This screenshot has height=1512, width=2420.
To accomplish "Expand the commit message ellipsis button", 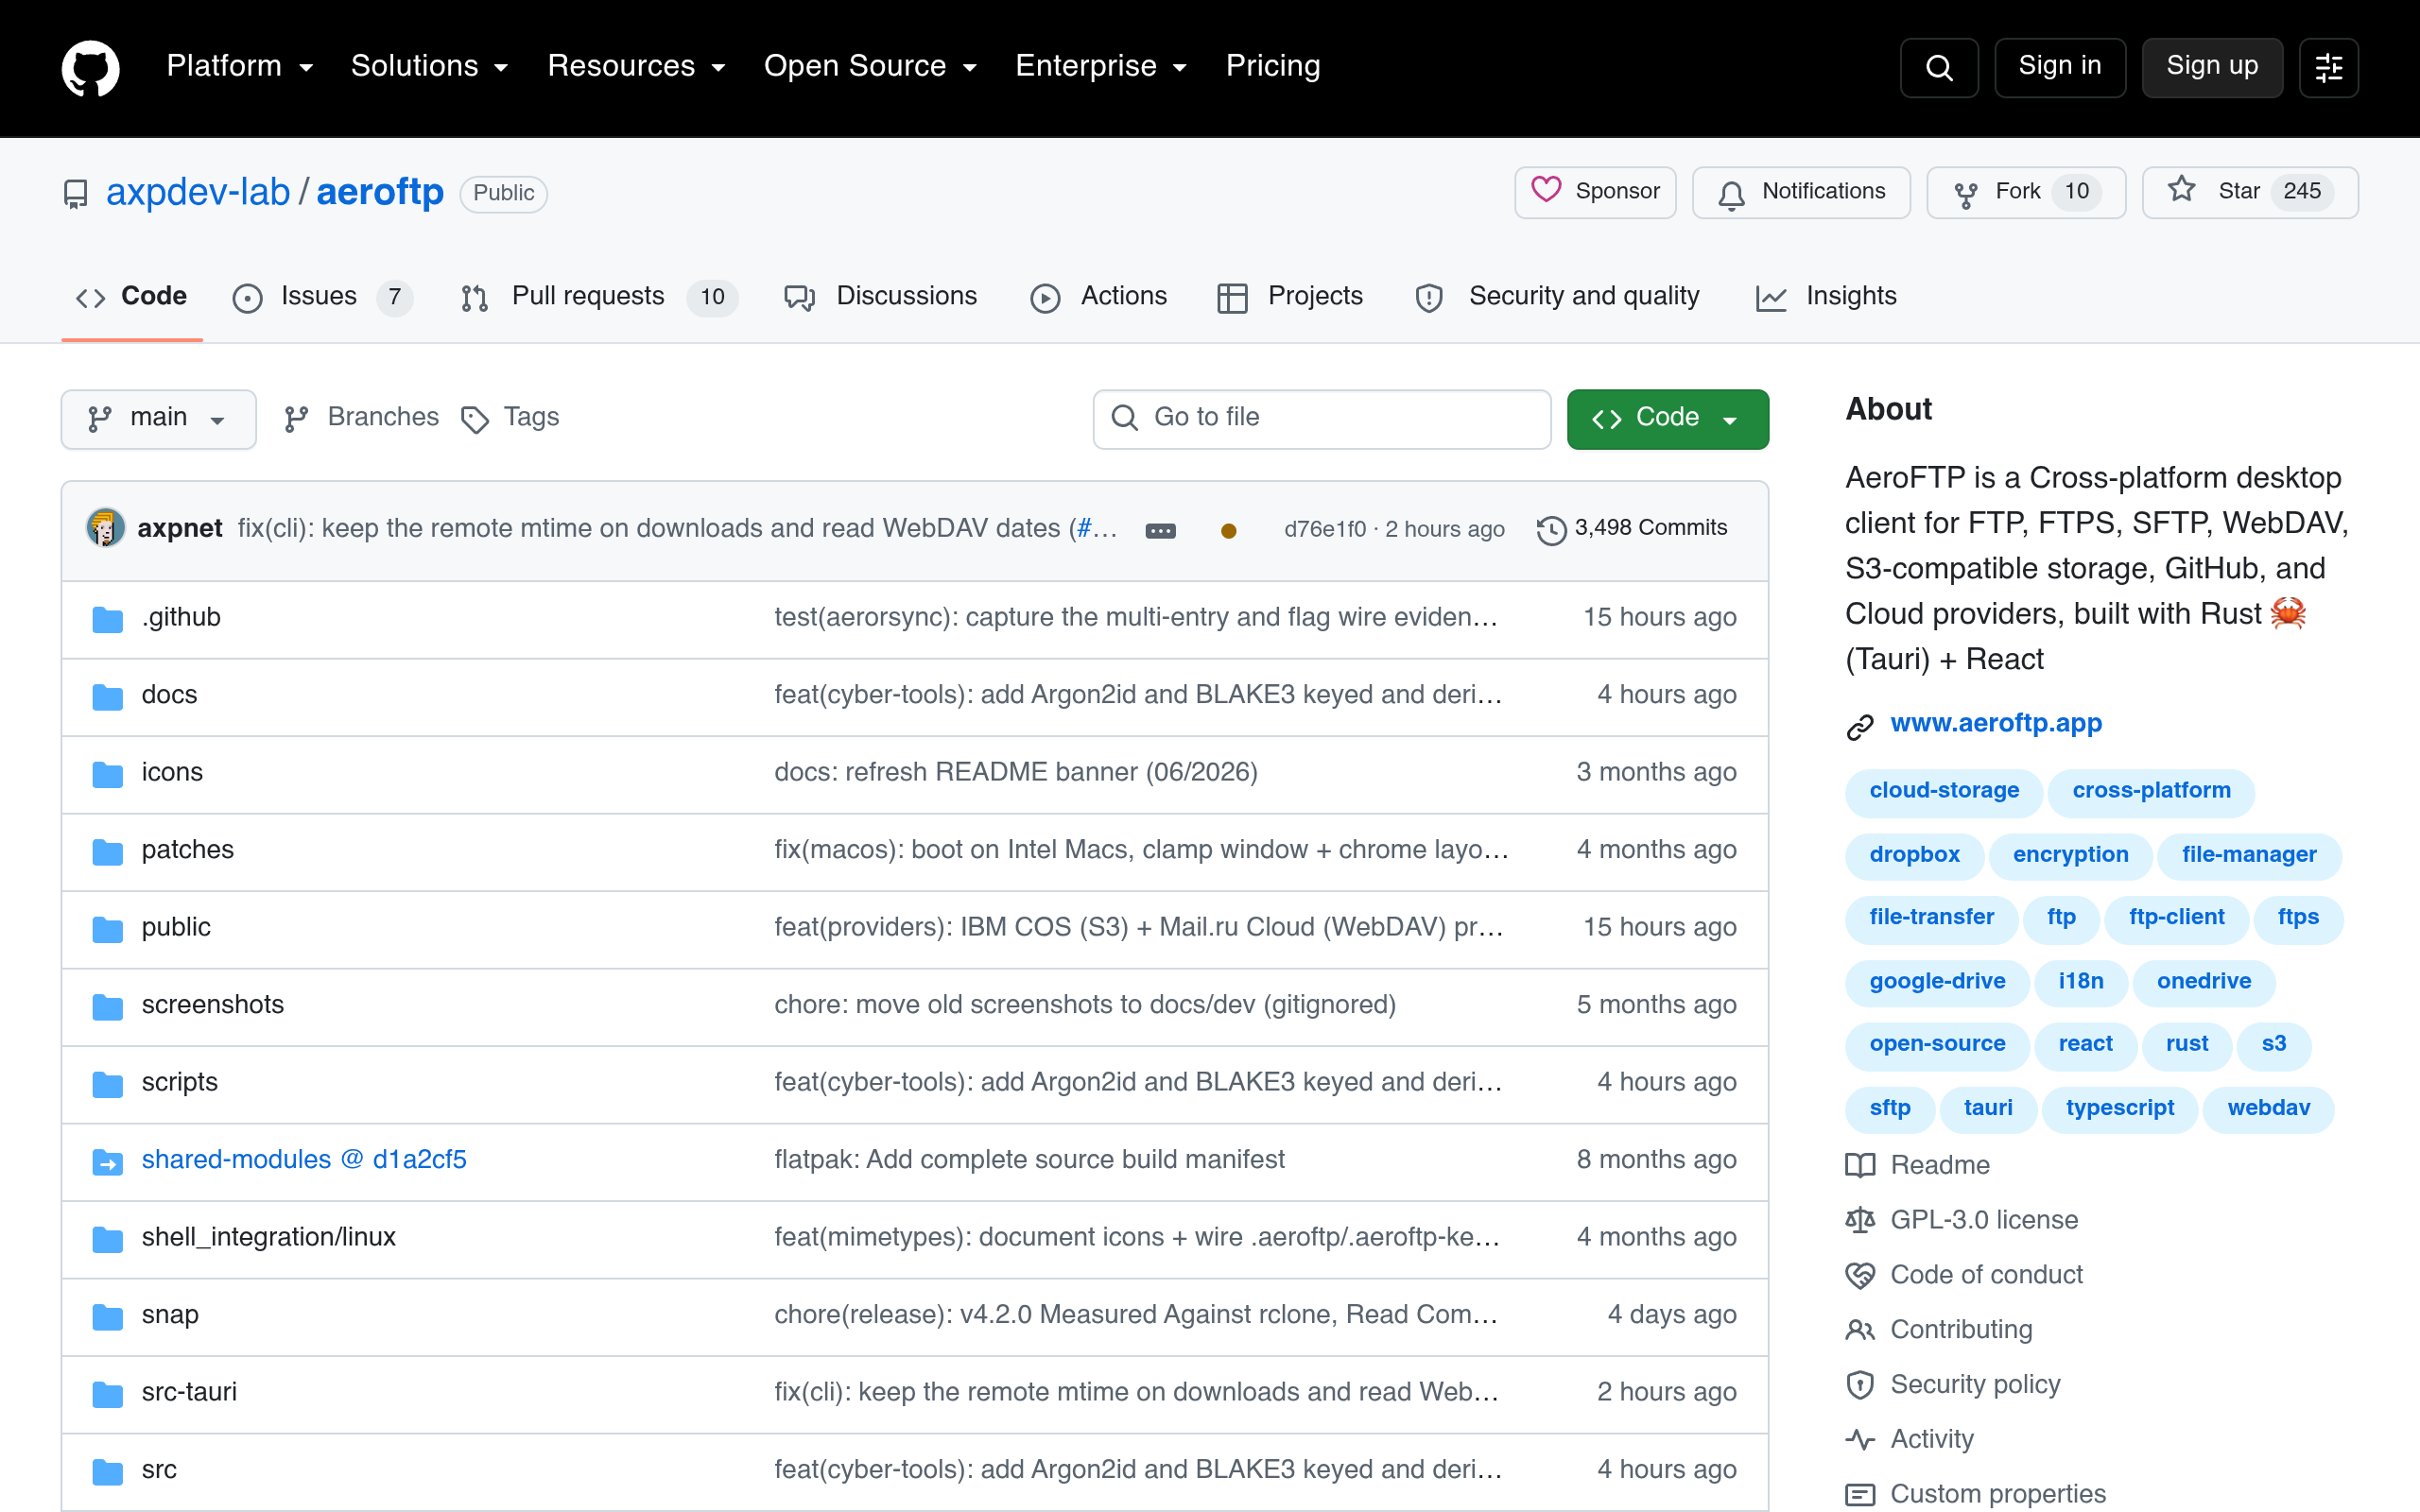I will [1160, 530].
